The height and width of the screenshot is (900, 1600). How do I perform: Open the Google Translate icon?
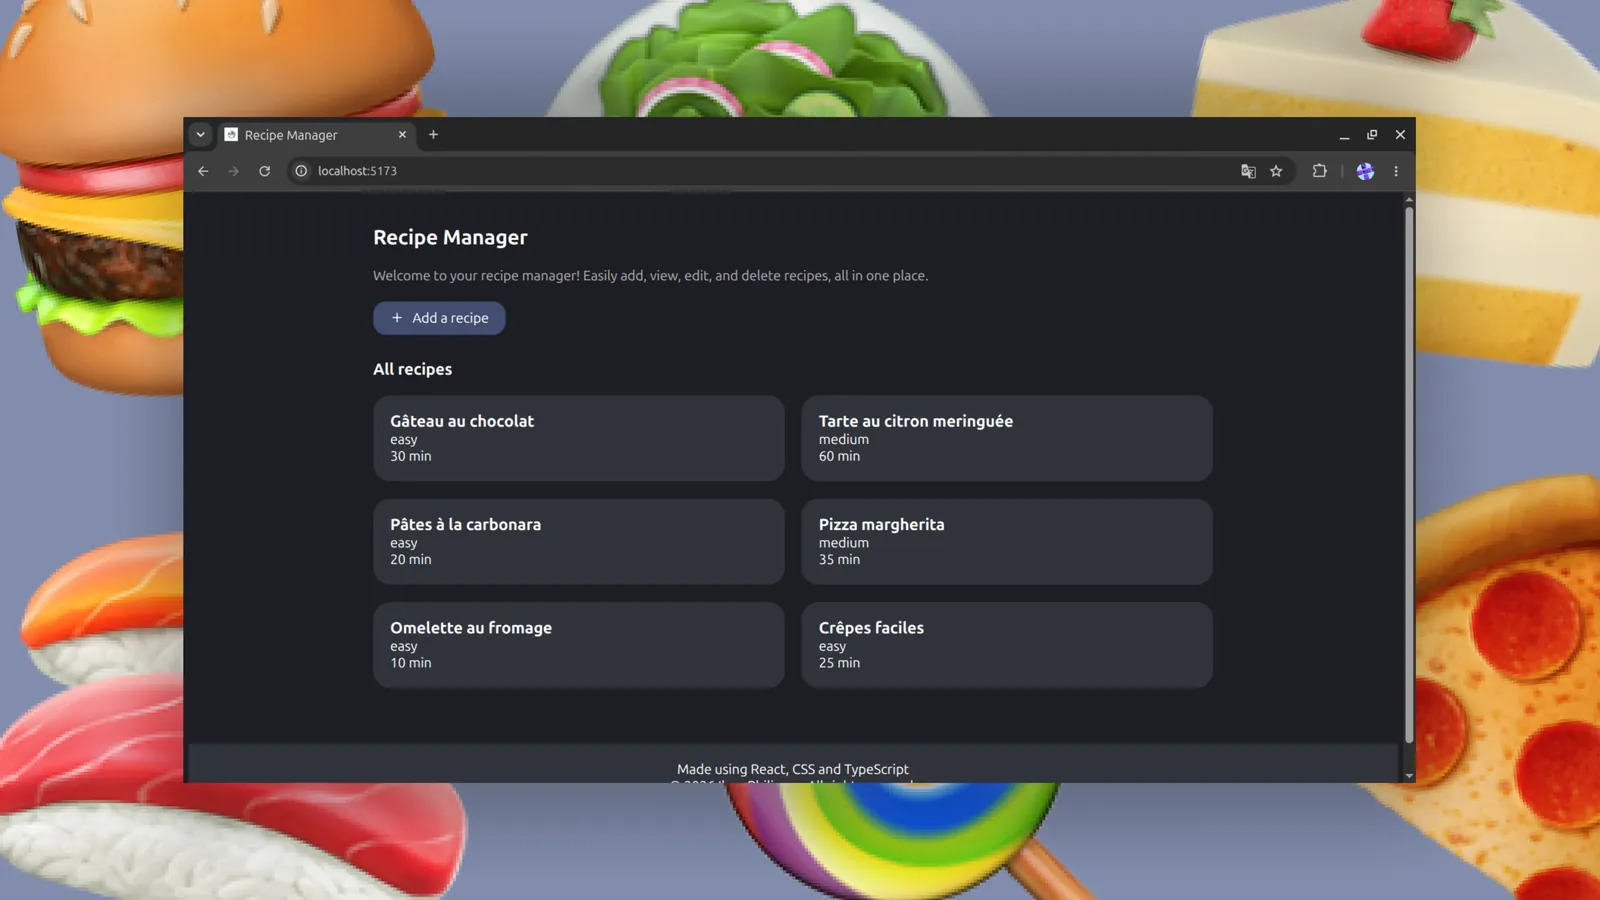tap(1248, 171)
